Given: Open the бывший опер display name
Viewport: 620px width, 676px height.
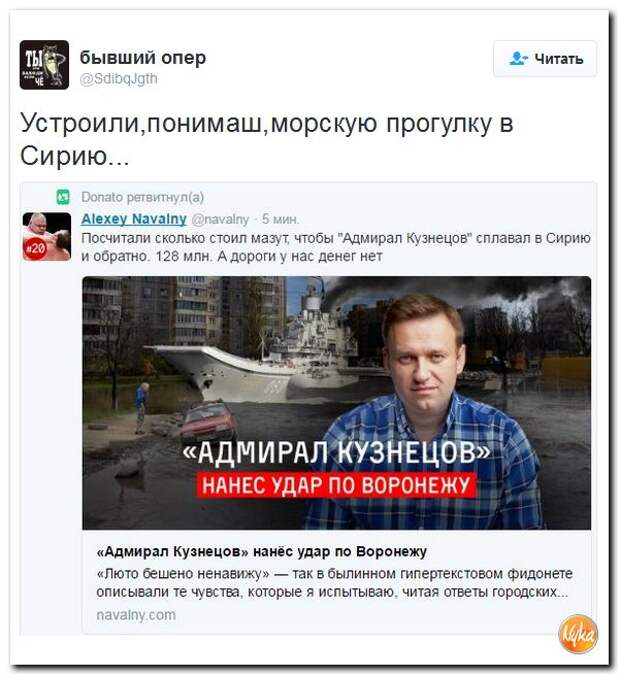Looking at the screenshot, I should point(143,57).
